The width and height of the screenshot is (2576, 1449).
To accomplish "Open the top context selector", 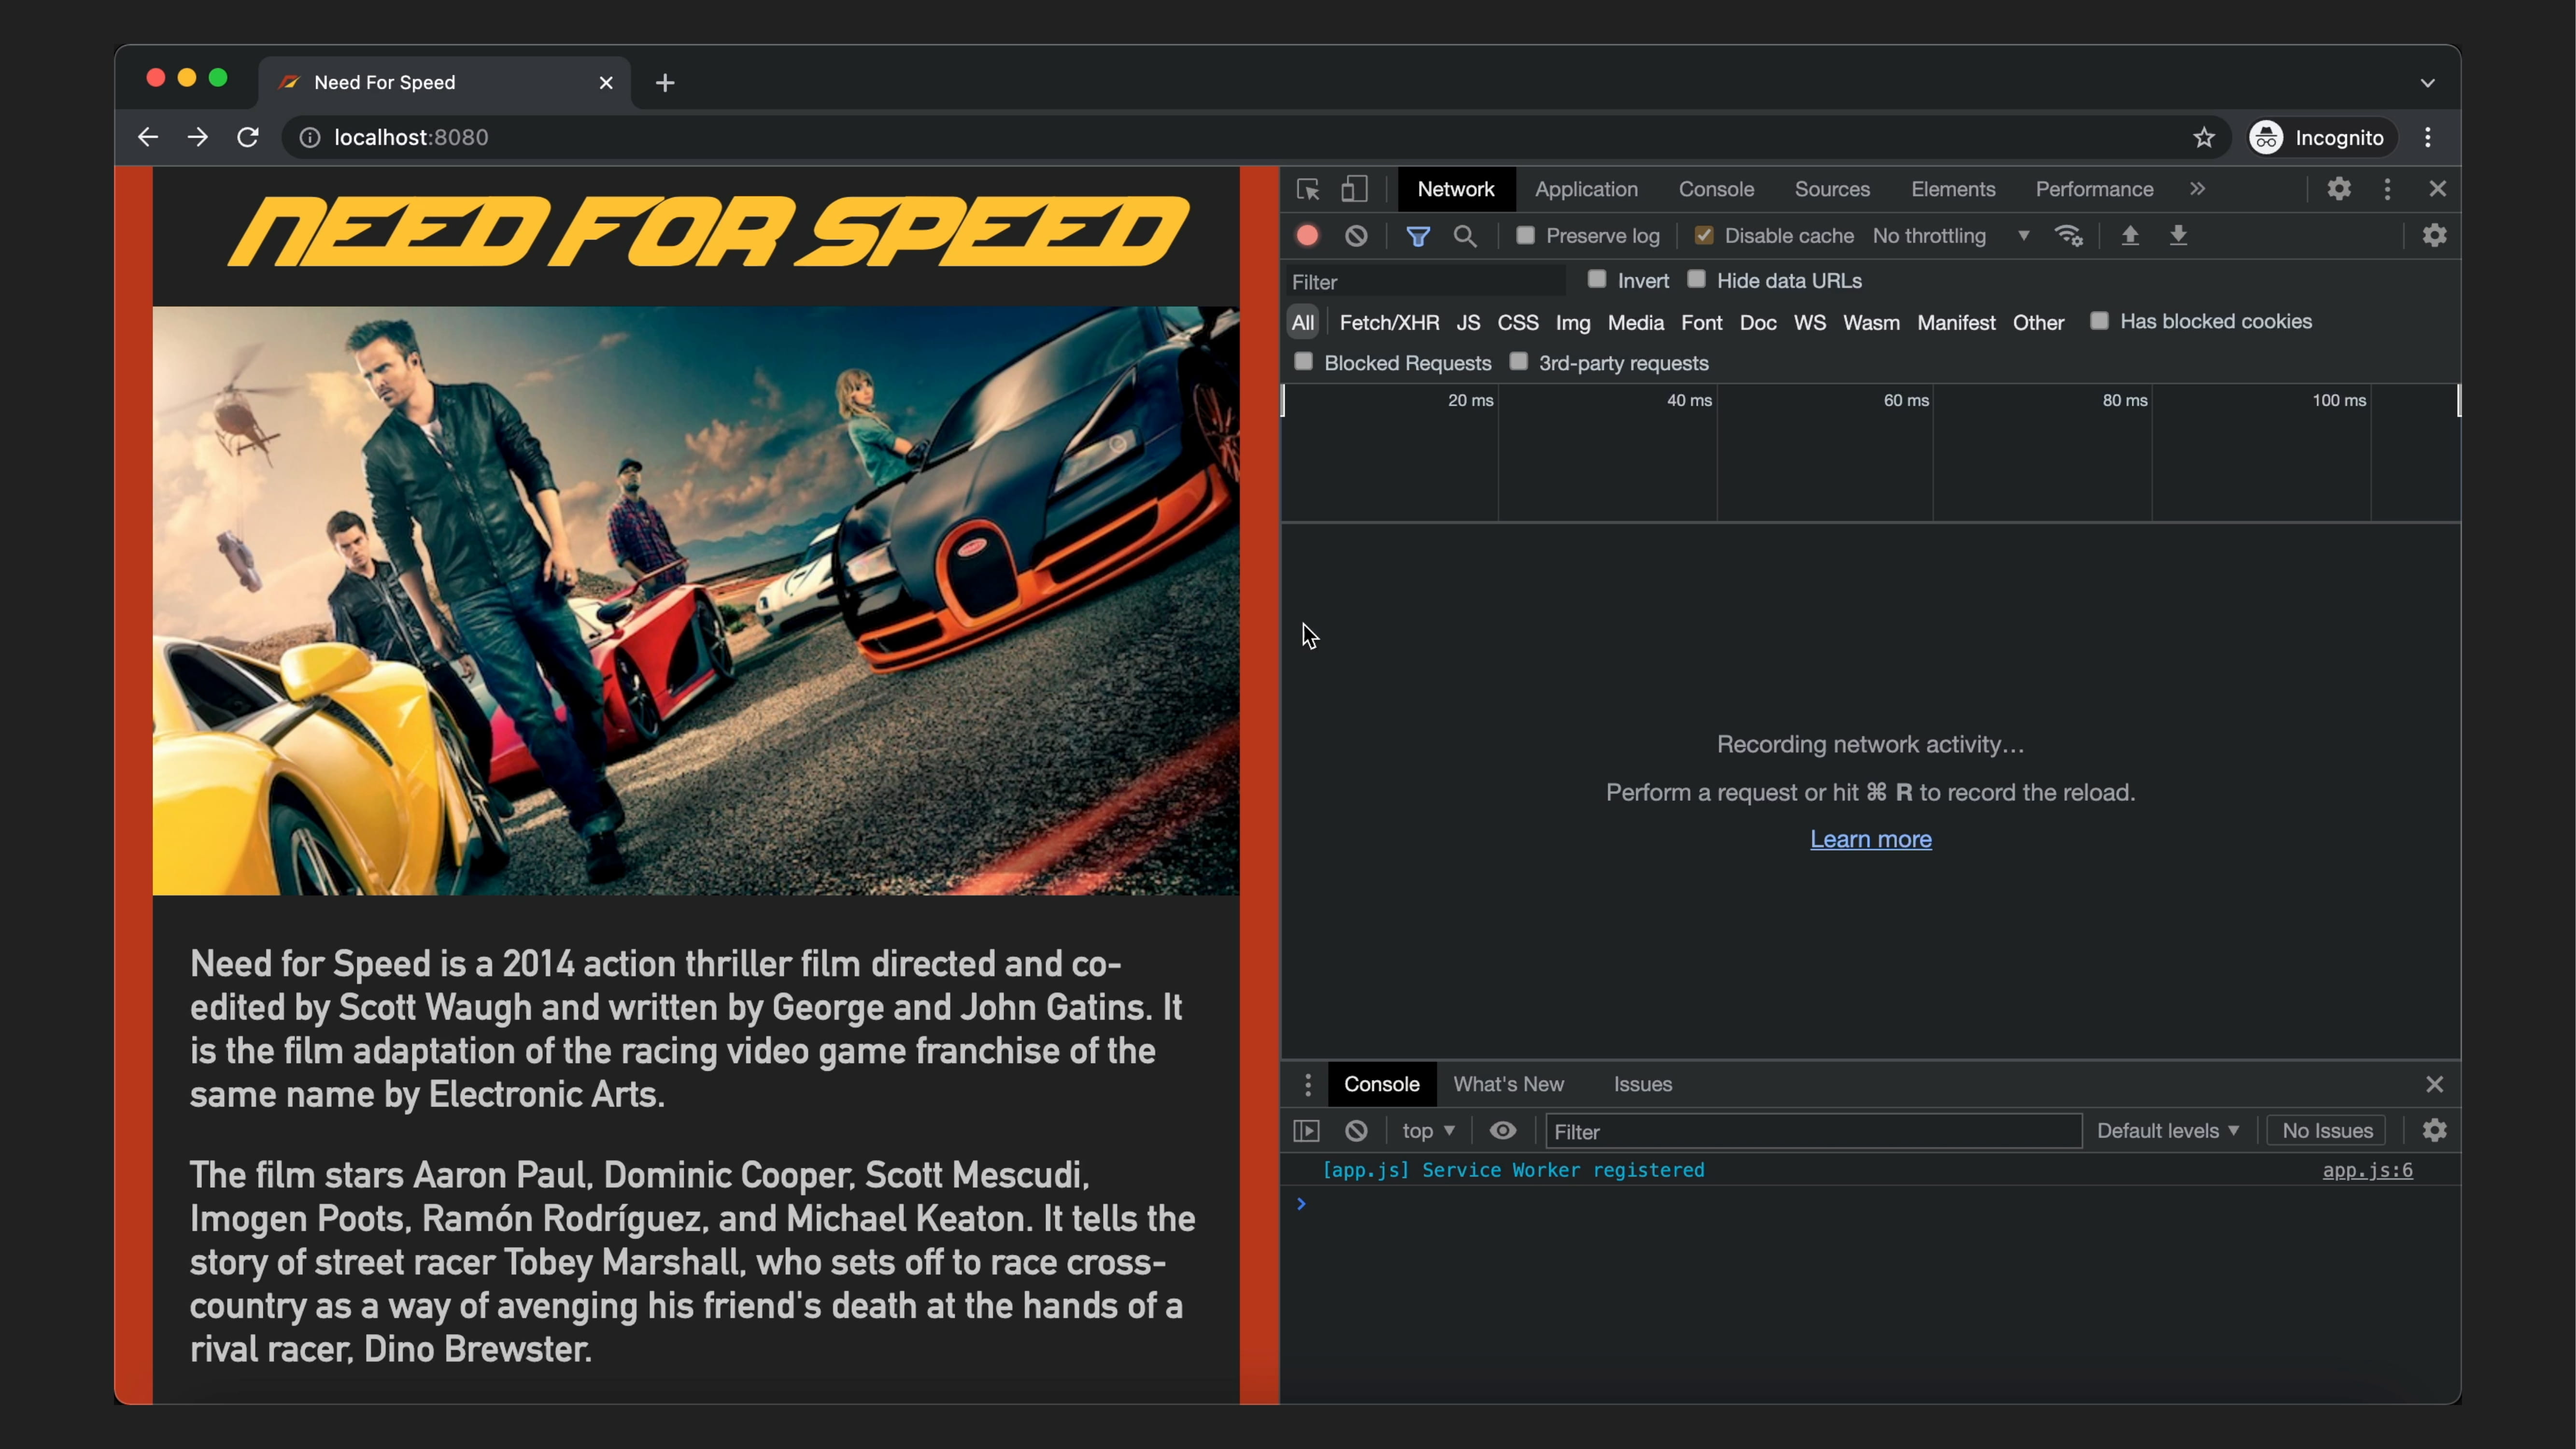I will pos(1428,1131).
